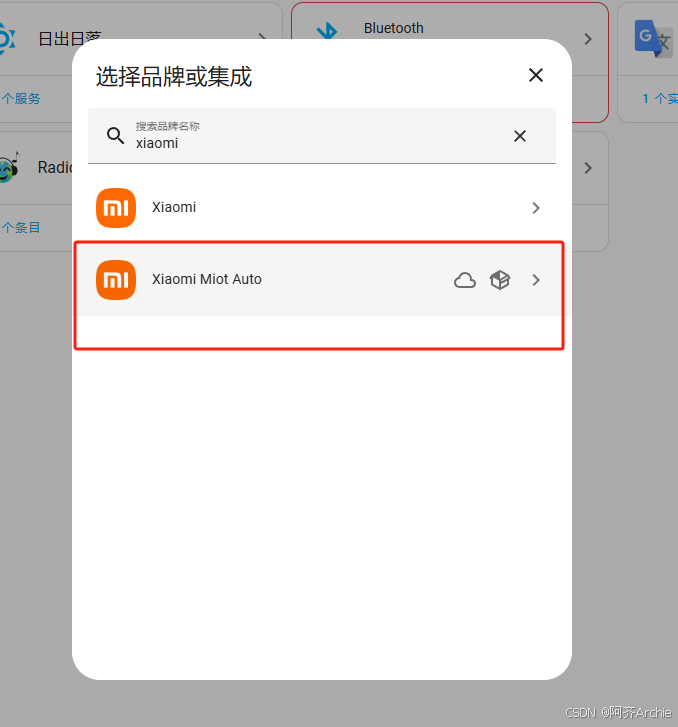Open Xiaomi Miot Auto row chevron
This screenshot has width=678, height=727.
point(536,280)
